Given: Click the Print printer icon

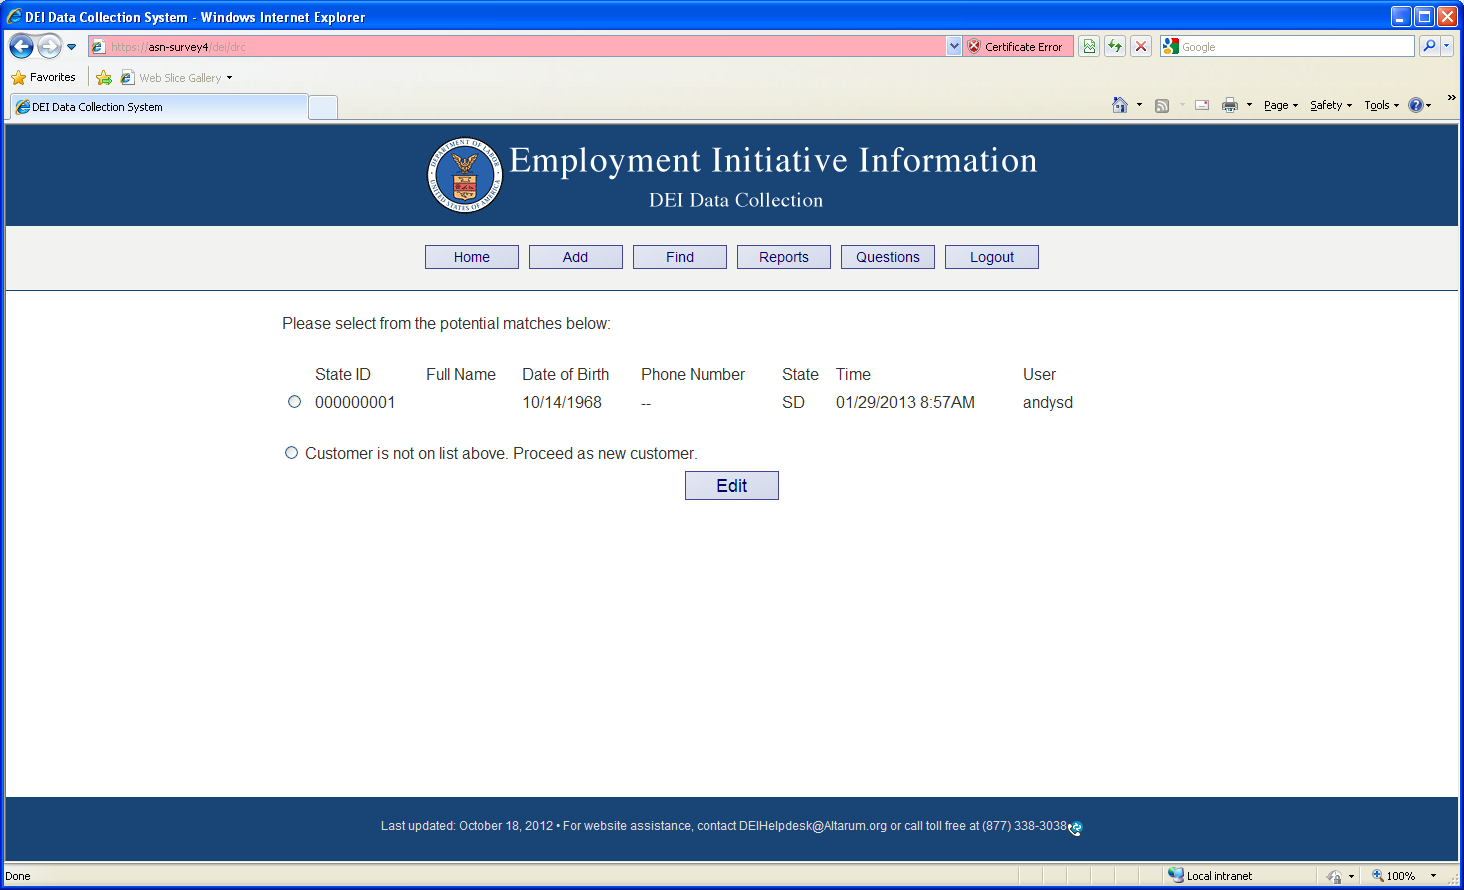Looking at the screenshot, I should pos(1230,105).
